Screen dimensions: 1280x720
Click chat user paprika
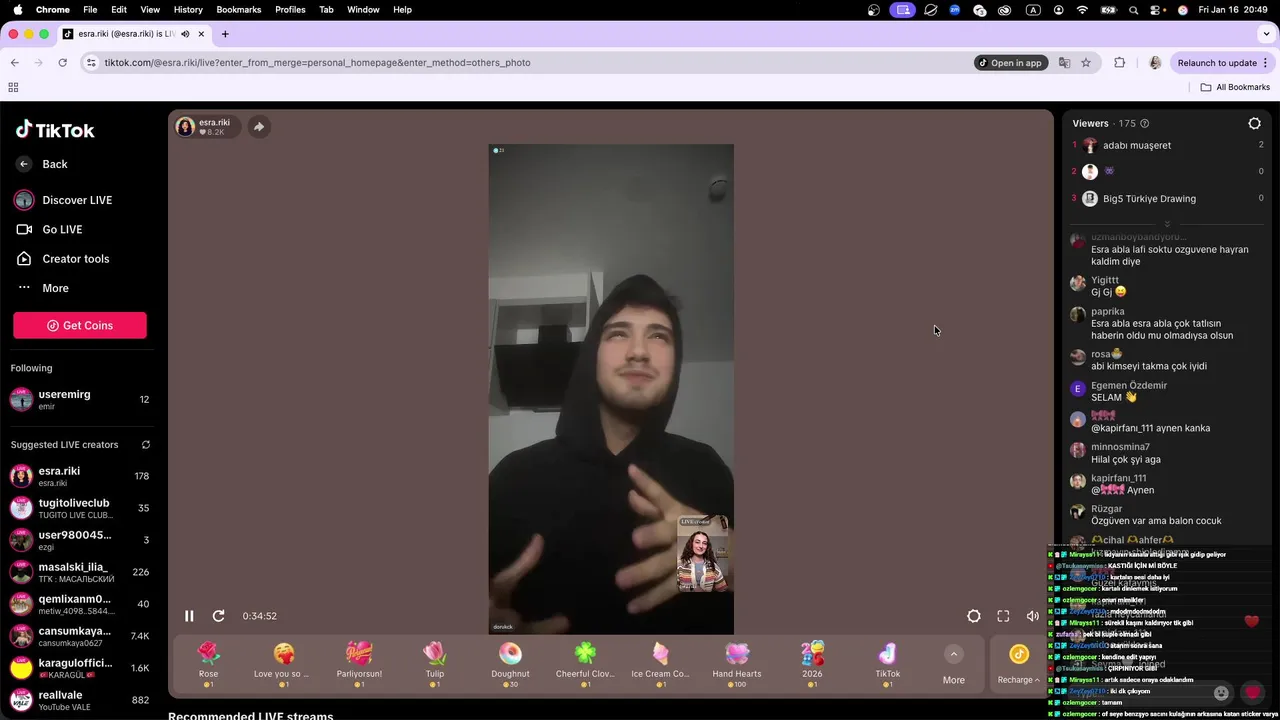1108,312
